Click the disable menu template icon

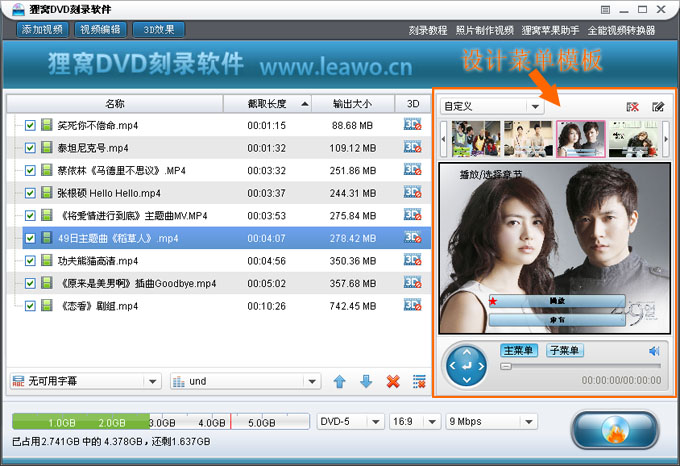pyautogui.click(x=632, y=106)
